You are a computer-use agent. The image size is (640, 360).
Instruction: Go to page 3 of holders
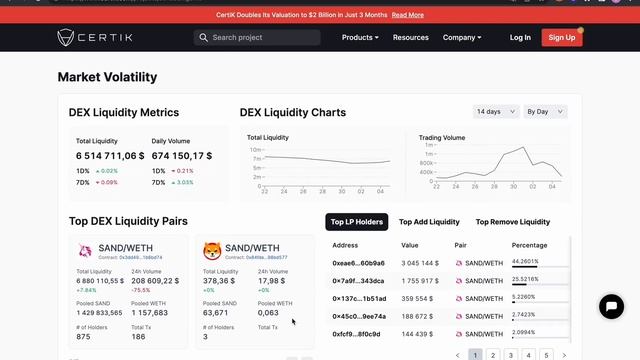click(511, 355)
